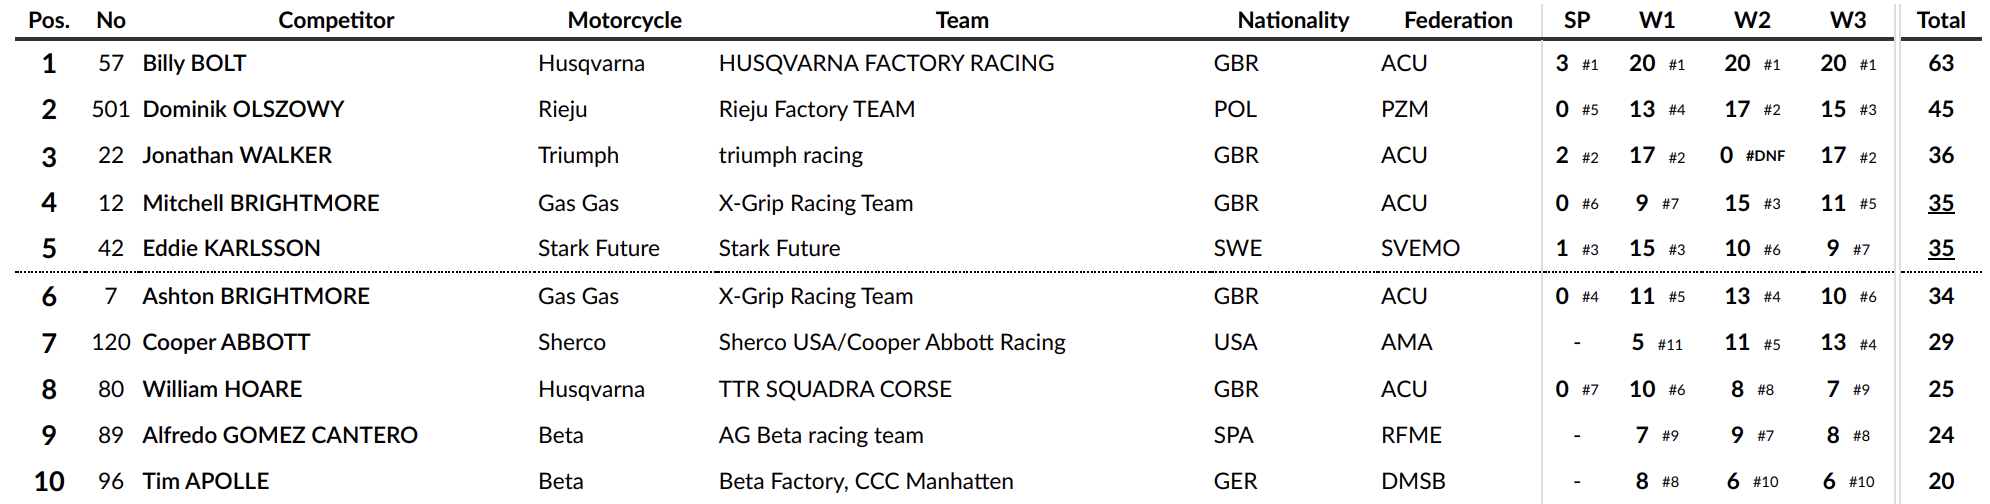The width and height of the screenshot is (1990, 504).
Task: Click Alfredo GOMEZ CANTERO's name
Action: (x=280, y=435)
